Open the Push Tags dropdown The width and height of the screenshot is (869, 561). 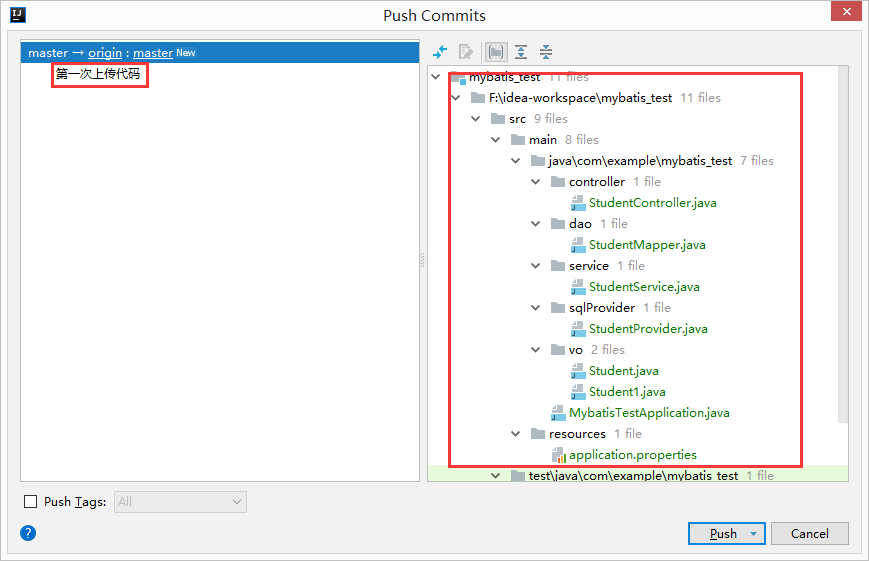coord(180,502)
